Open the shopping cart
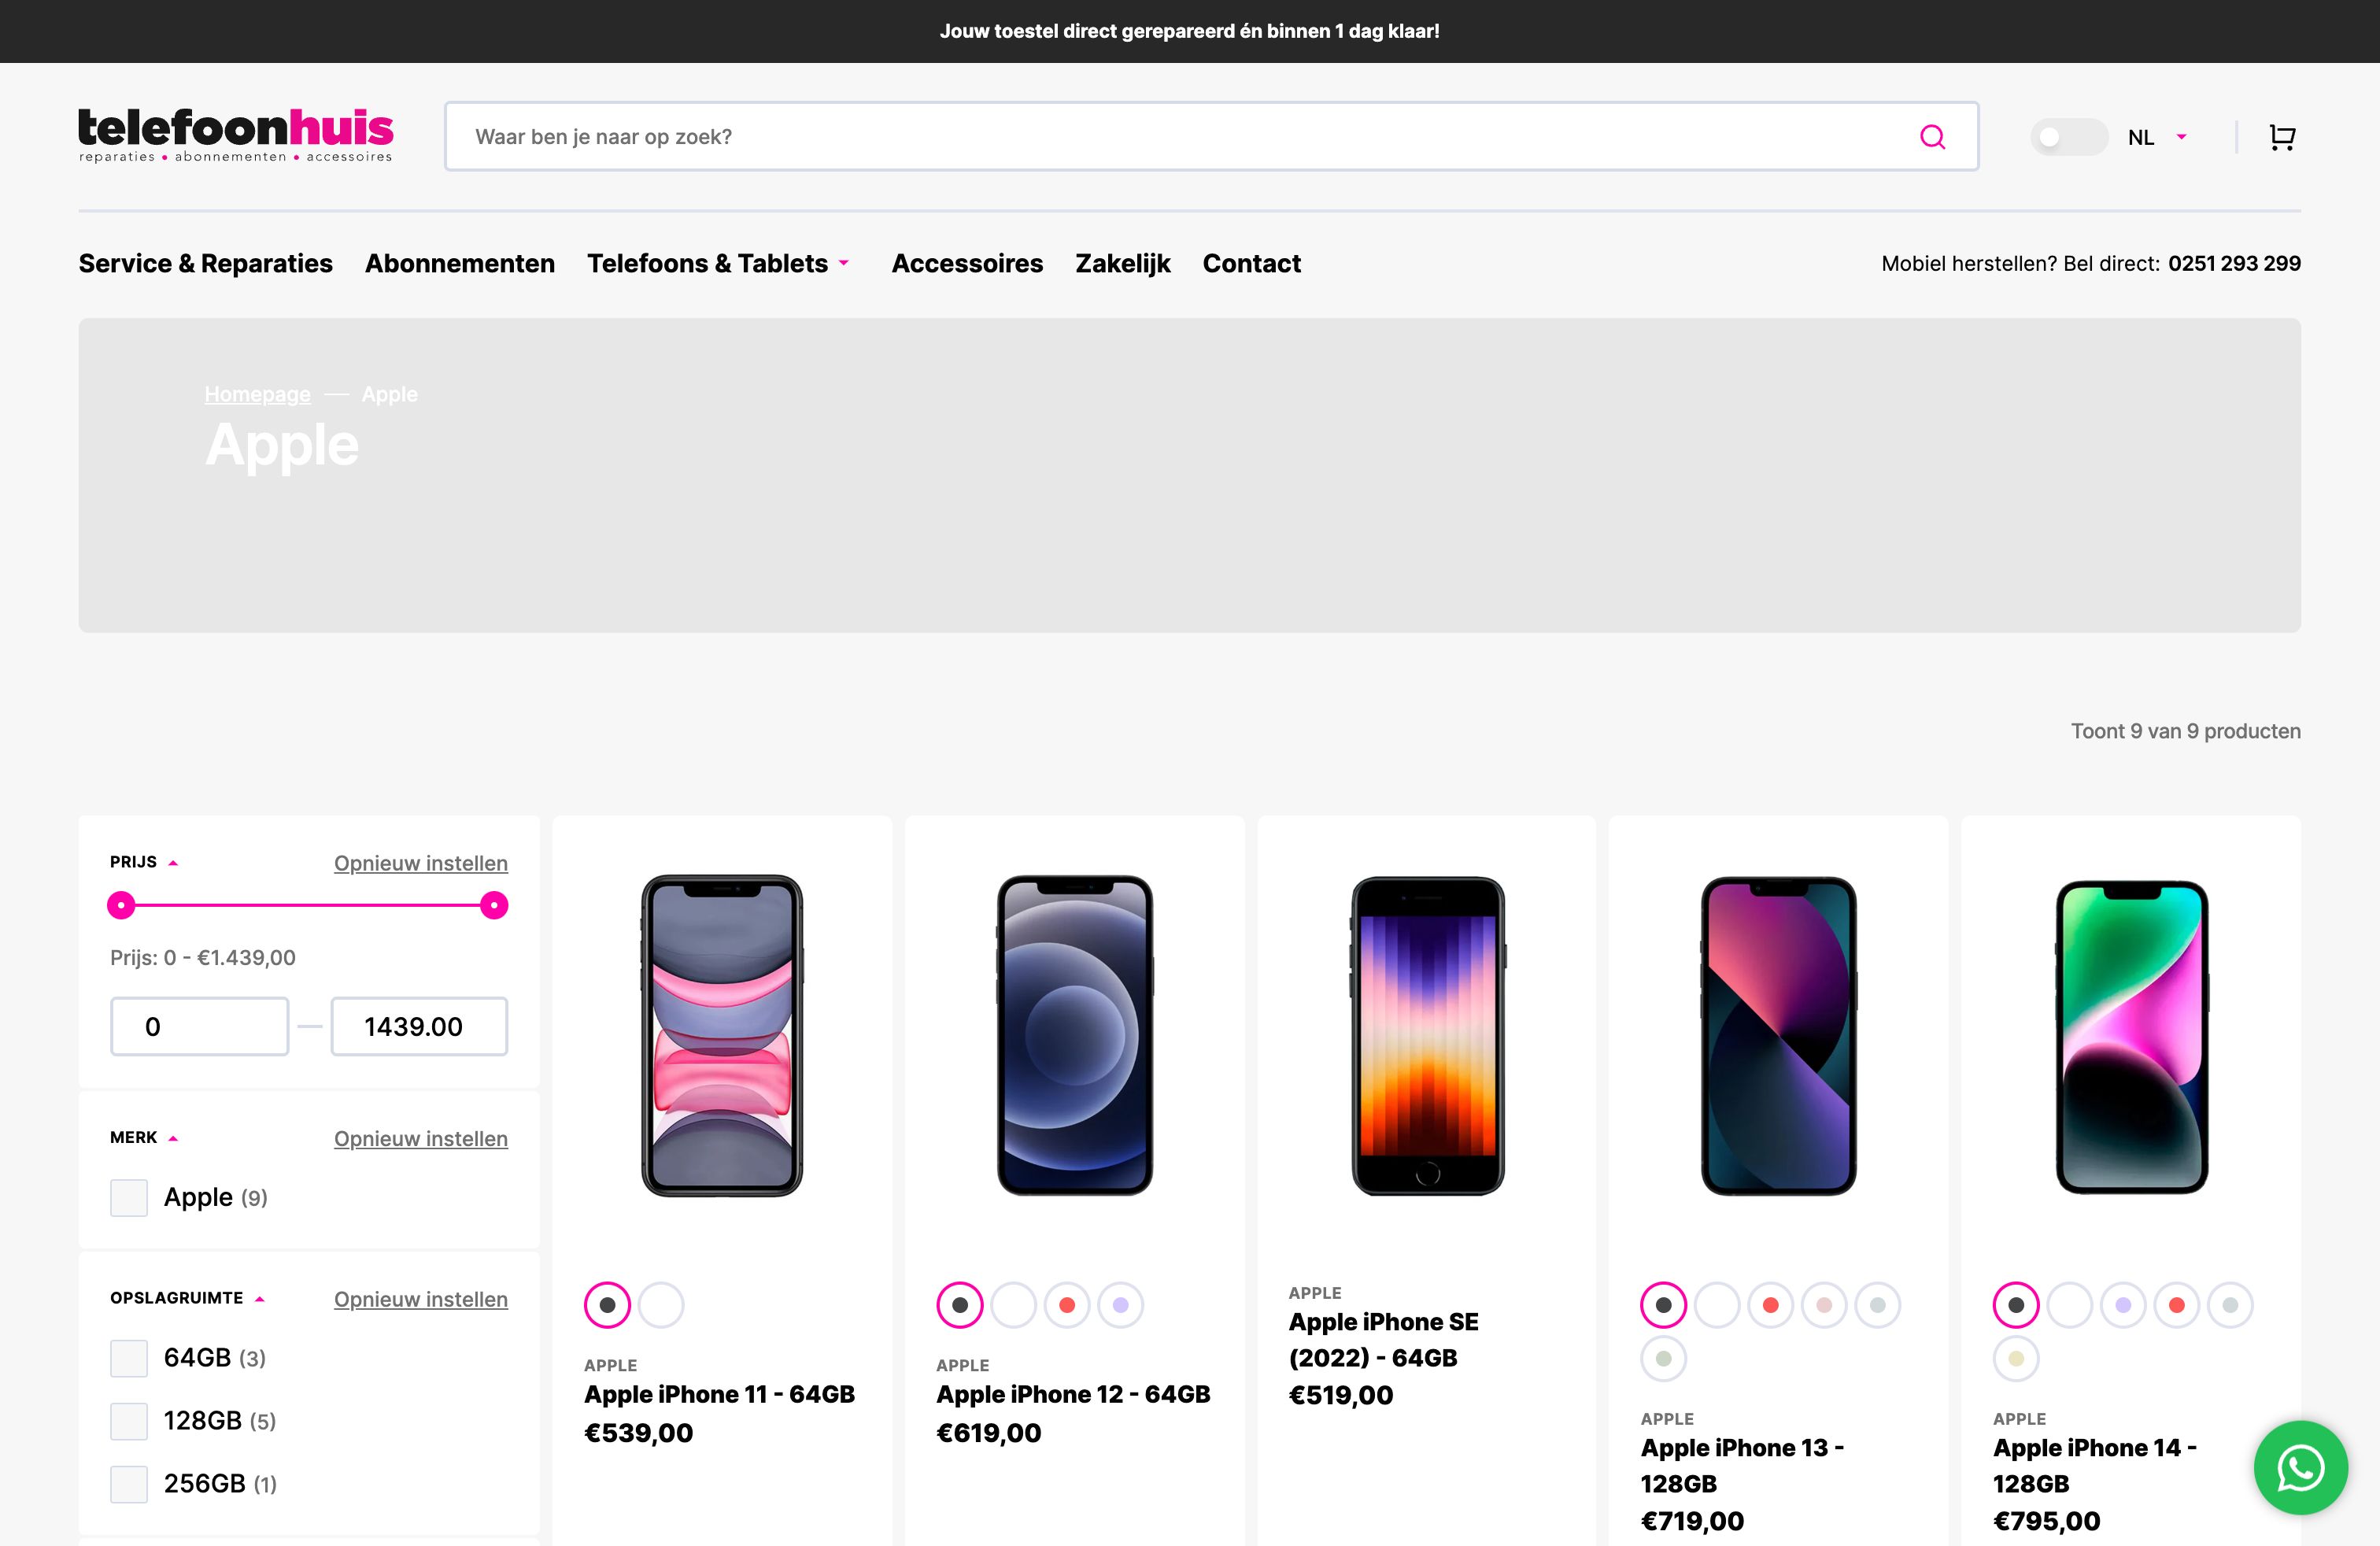The width and height of the screenshot is (2380, 1546). click(x=2282, y=136)
